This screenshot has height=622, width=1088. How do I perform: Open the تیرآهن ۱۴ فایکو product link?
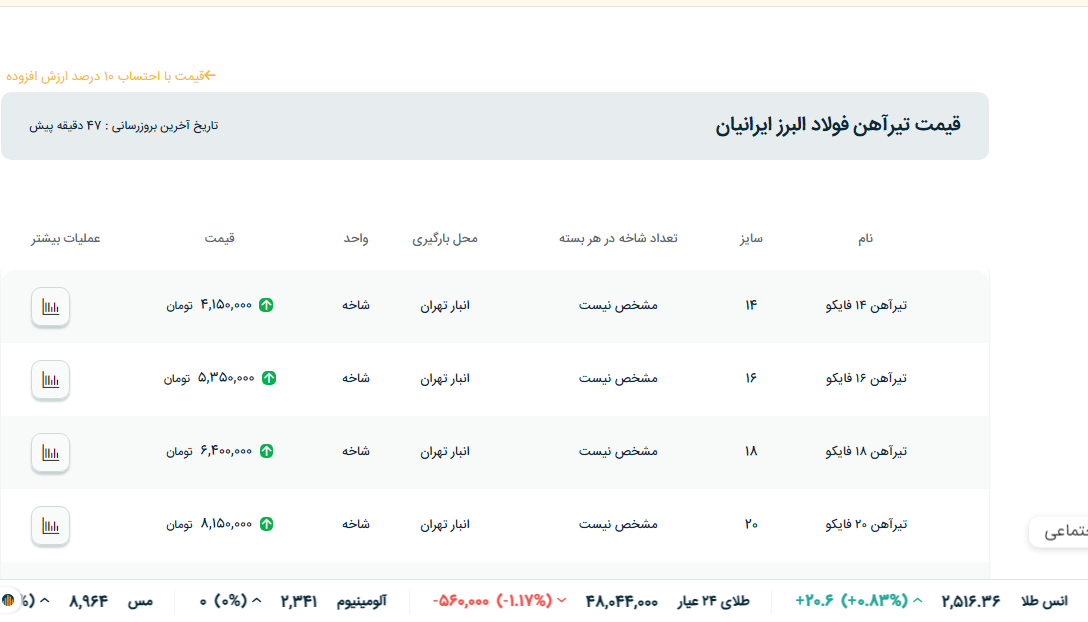pyautogui.click(x=866, y=305)
